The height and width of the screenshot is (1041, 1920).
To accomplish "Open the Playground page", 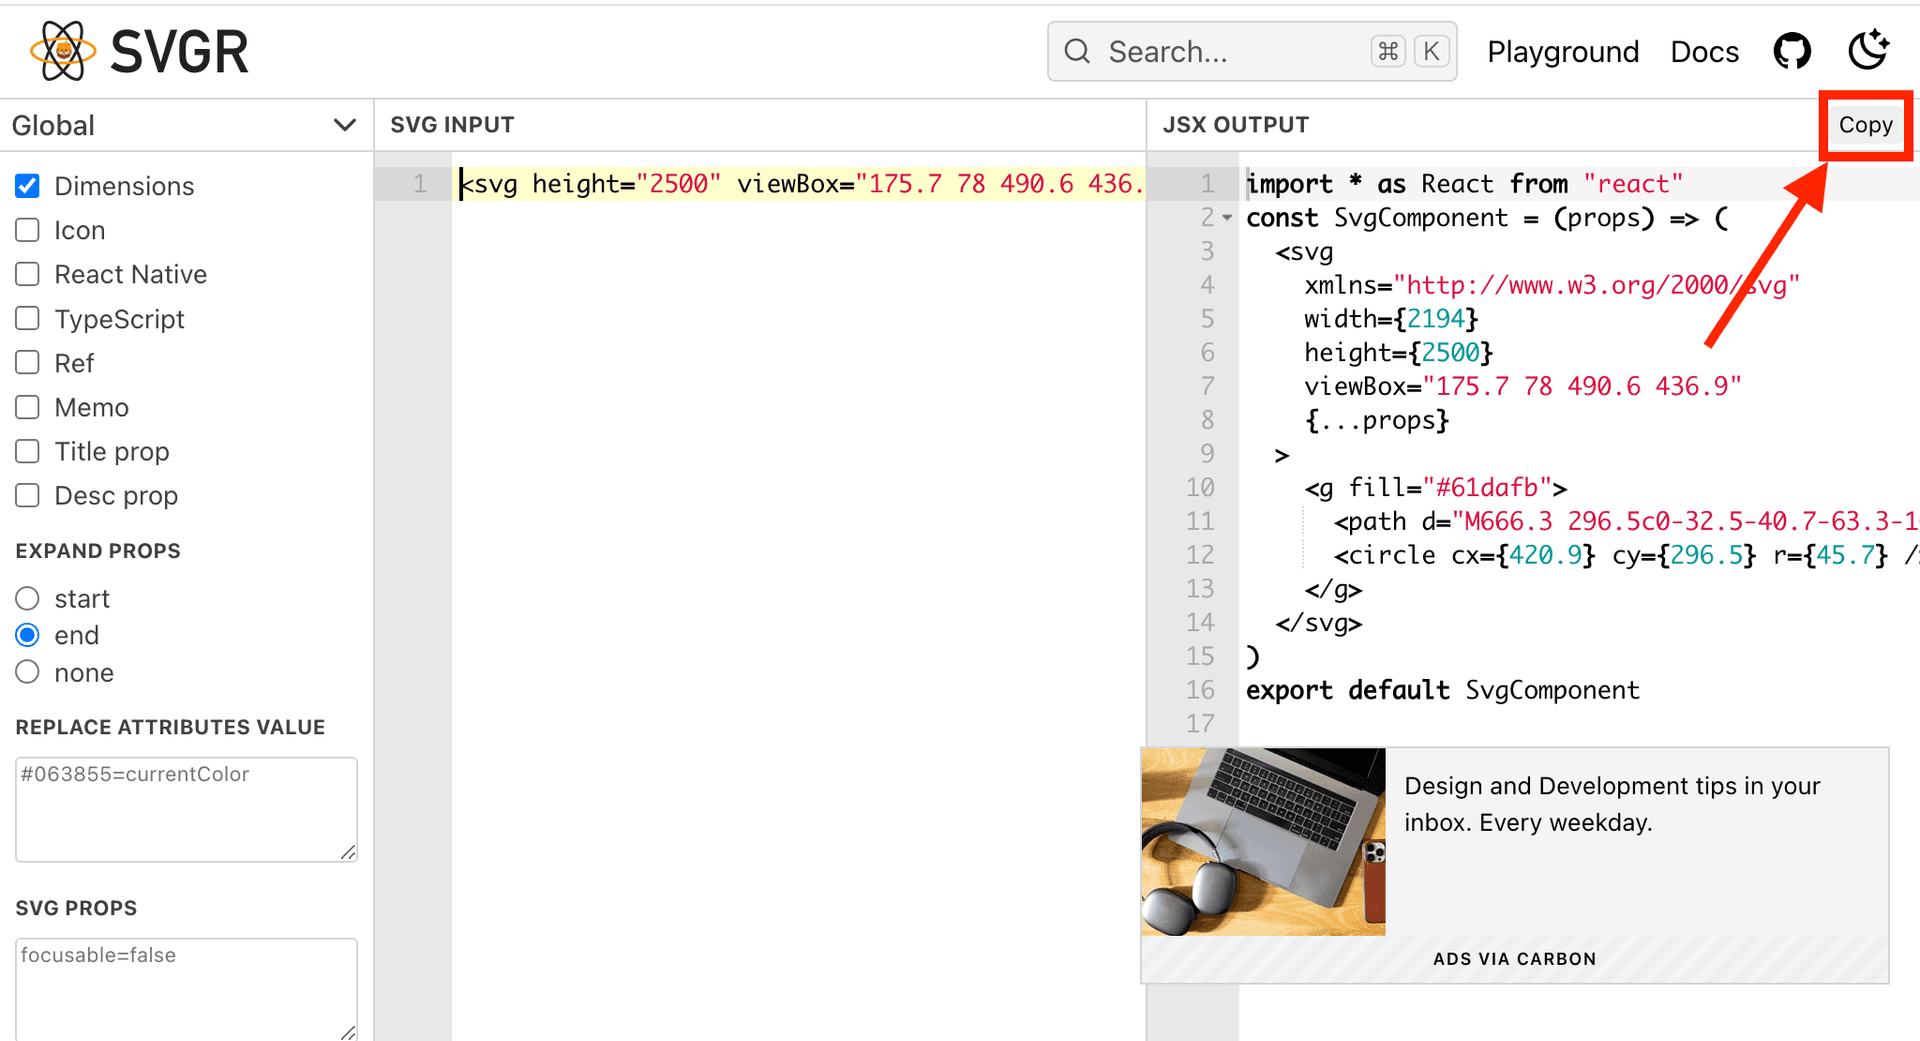I will (x=1562, y=51).
